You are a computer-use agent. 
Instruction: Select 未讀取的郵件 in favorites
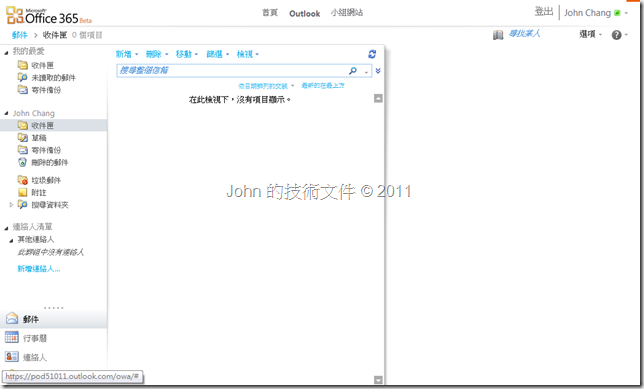(x=53, y=77)
